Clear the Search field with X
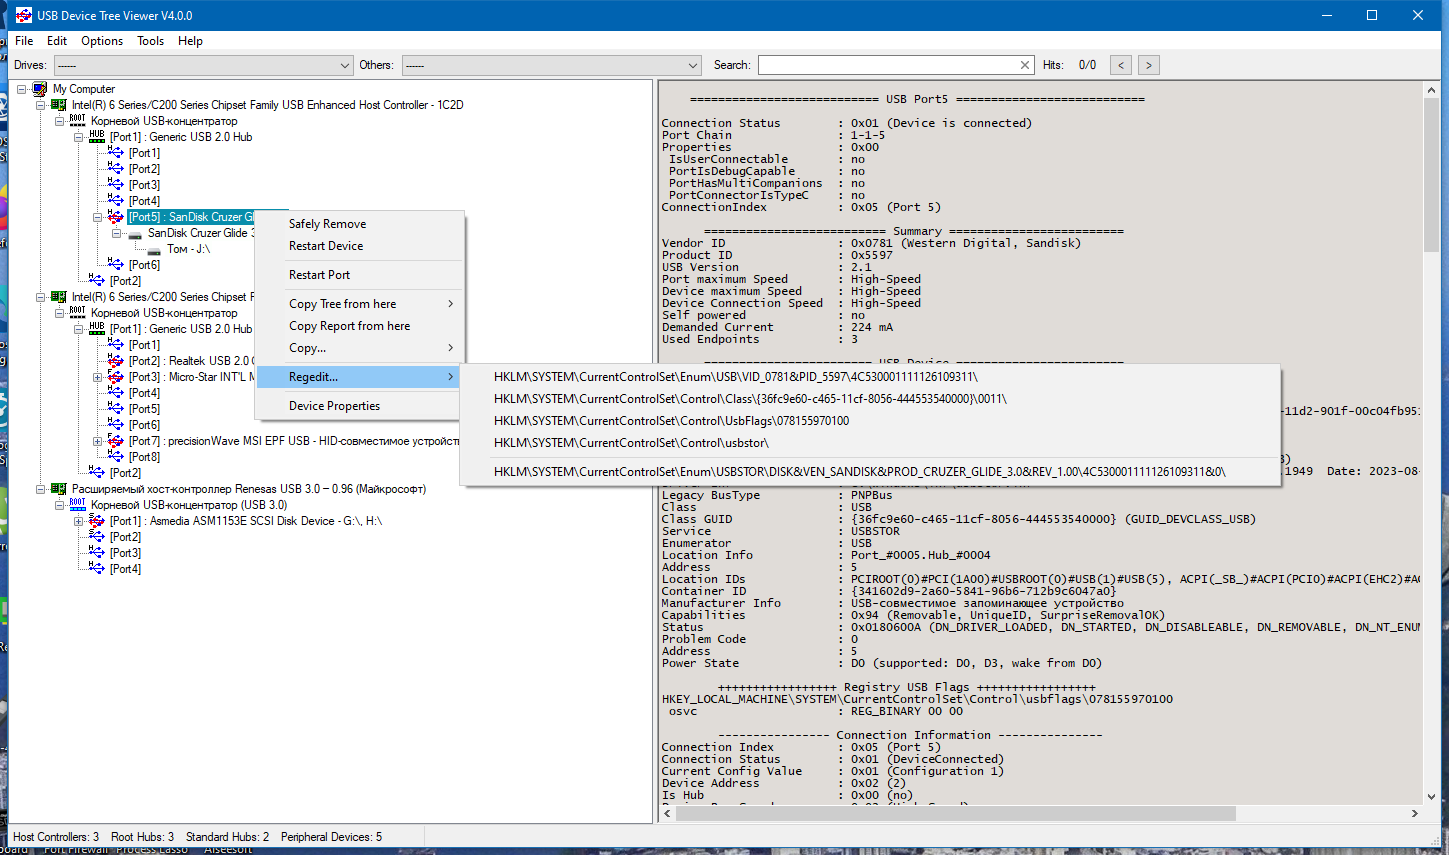 (1025, 65)
